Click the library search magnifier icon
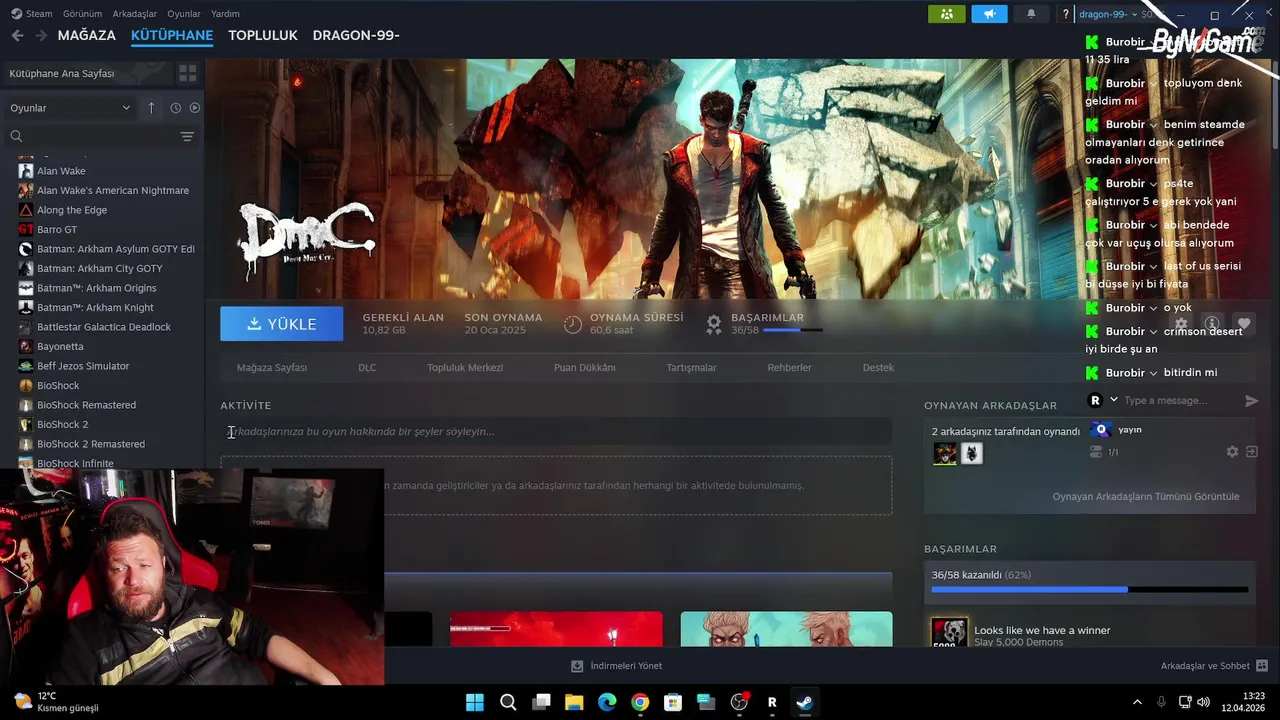 tap(16, 136)
